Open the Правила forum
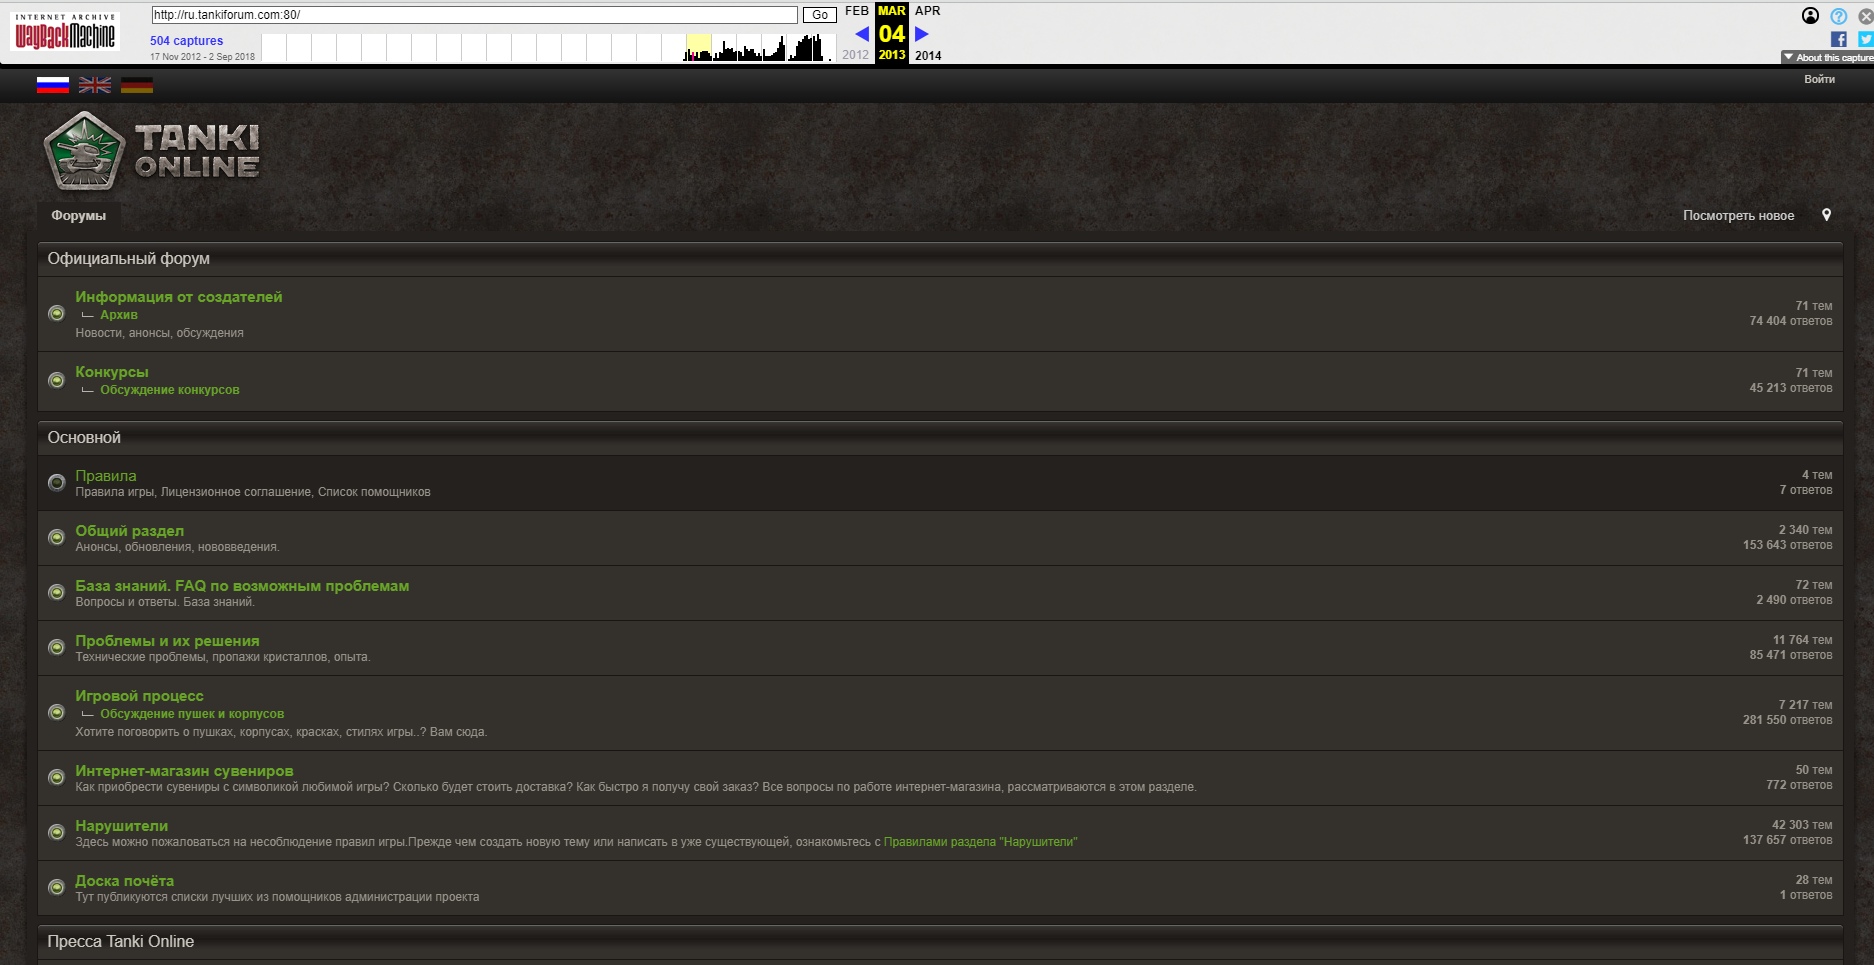 point(106,476)
